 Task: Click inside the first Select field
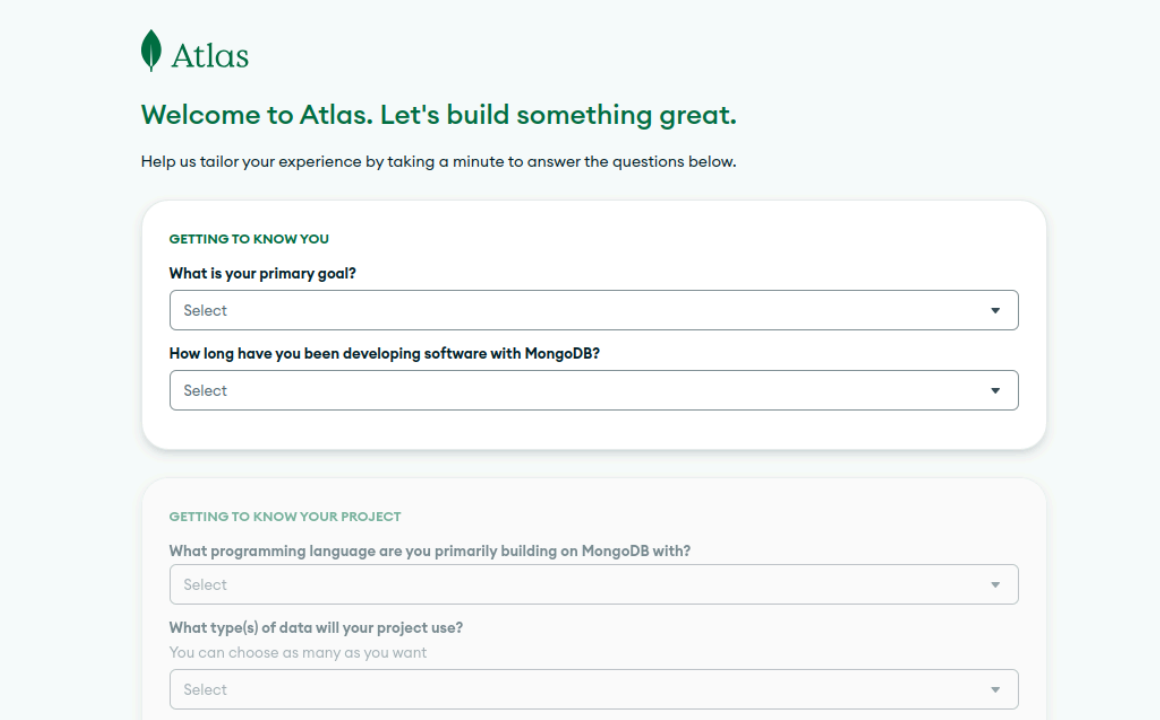(x=400, y=310)
